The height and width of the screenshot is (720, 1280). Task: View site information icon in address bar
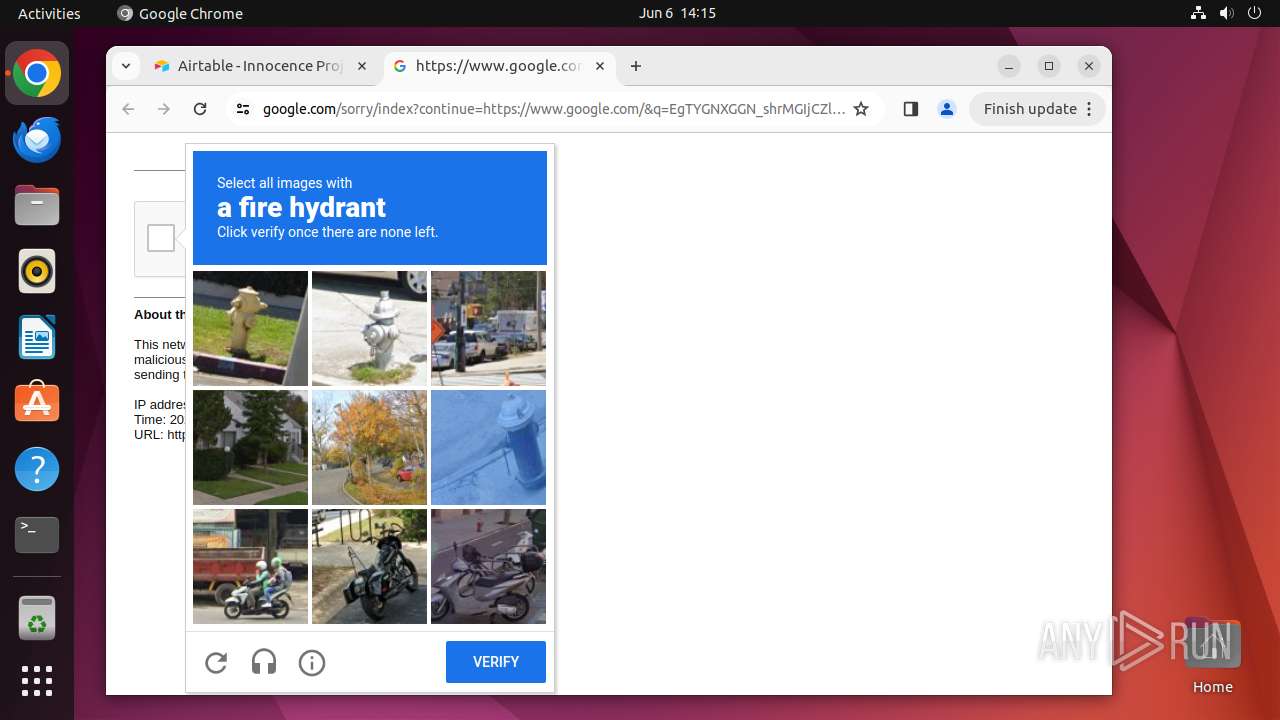(x=242, y=109)
